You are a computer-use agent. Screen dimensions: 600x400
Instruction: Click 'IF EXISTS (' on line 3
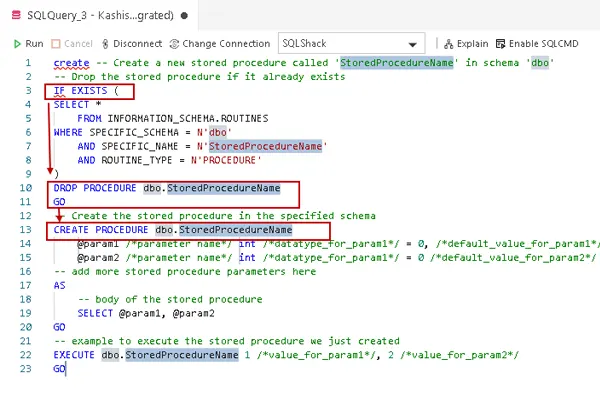(86, 91)
